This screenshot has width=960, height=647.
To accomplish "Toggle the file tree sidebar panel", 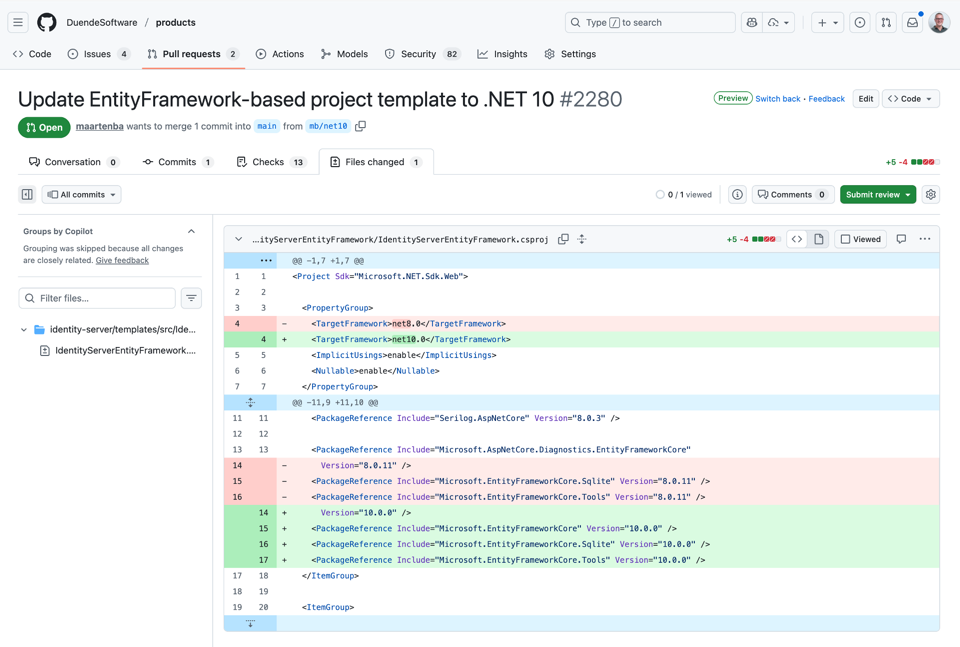I will (x=27, y=195).
